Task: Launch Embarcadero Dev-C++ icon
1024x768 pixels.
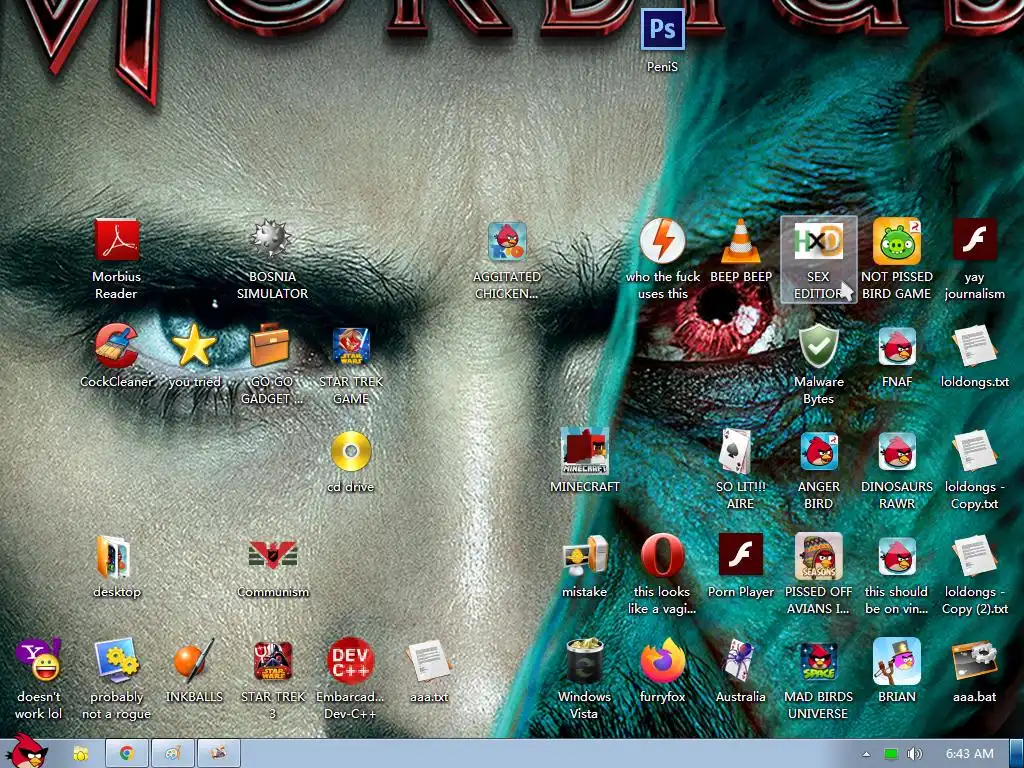Action: [350, 660]
